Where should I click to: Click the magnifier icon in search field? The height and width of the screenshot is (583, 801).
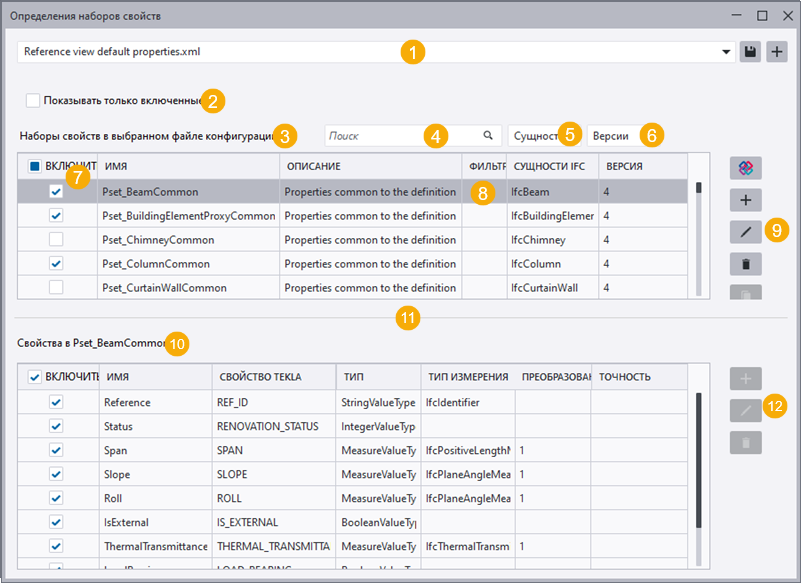488,135
